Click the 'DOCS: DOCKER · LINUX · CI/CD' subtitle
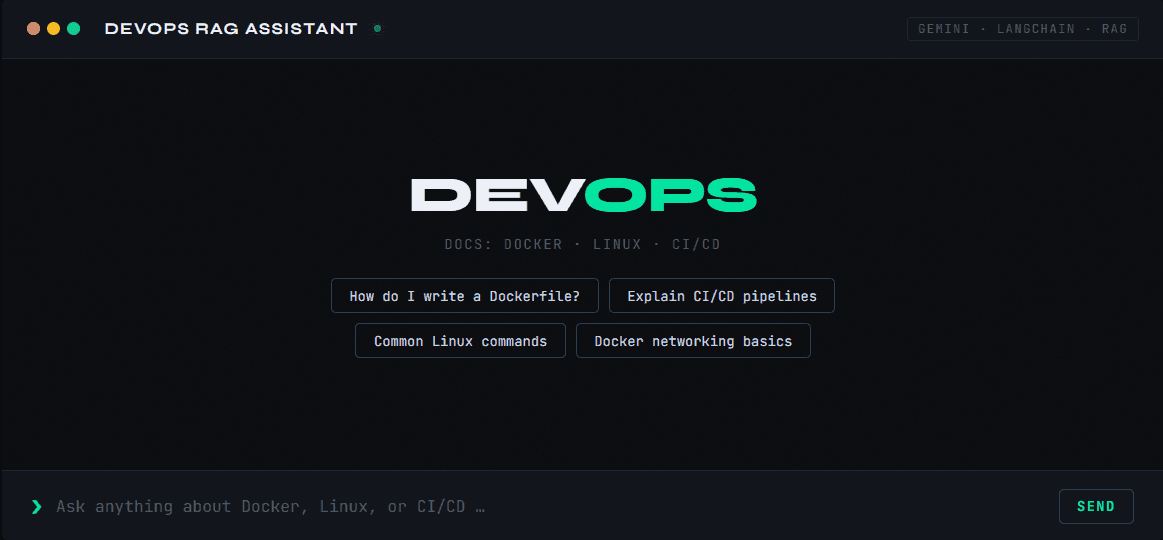 pos(582,244)
